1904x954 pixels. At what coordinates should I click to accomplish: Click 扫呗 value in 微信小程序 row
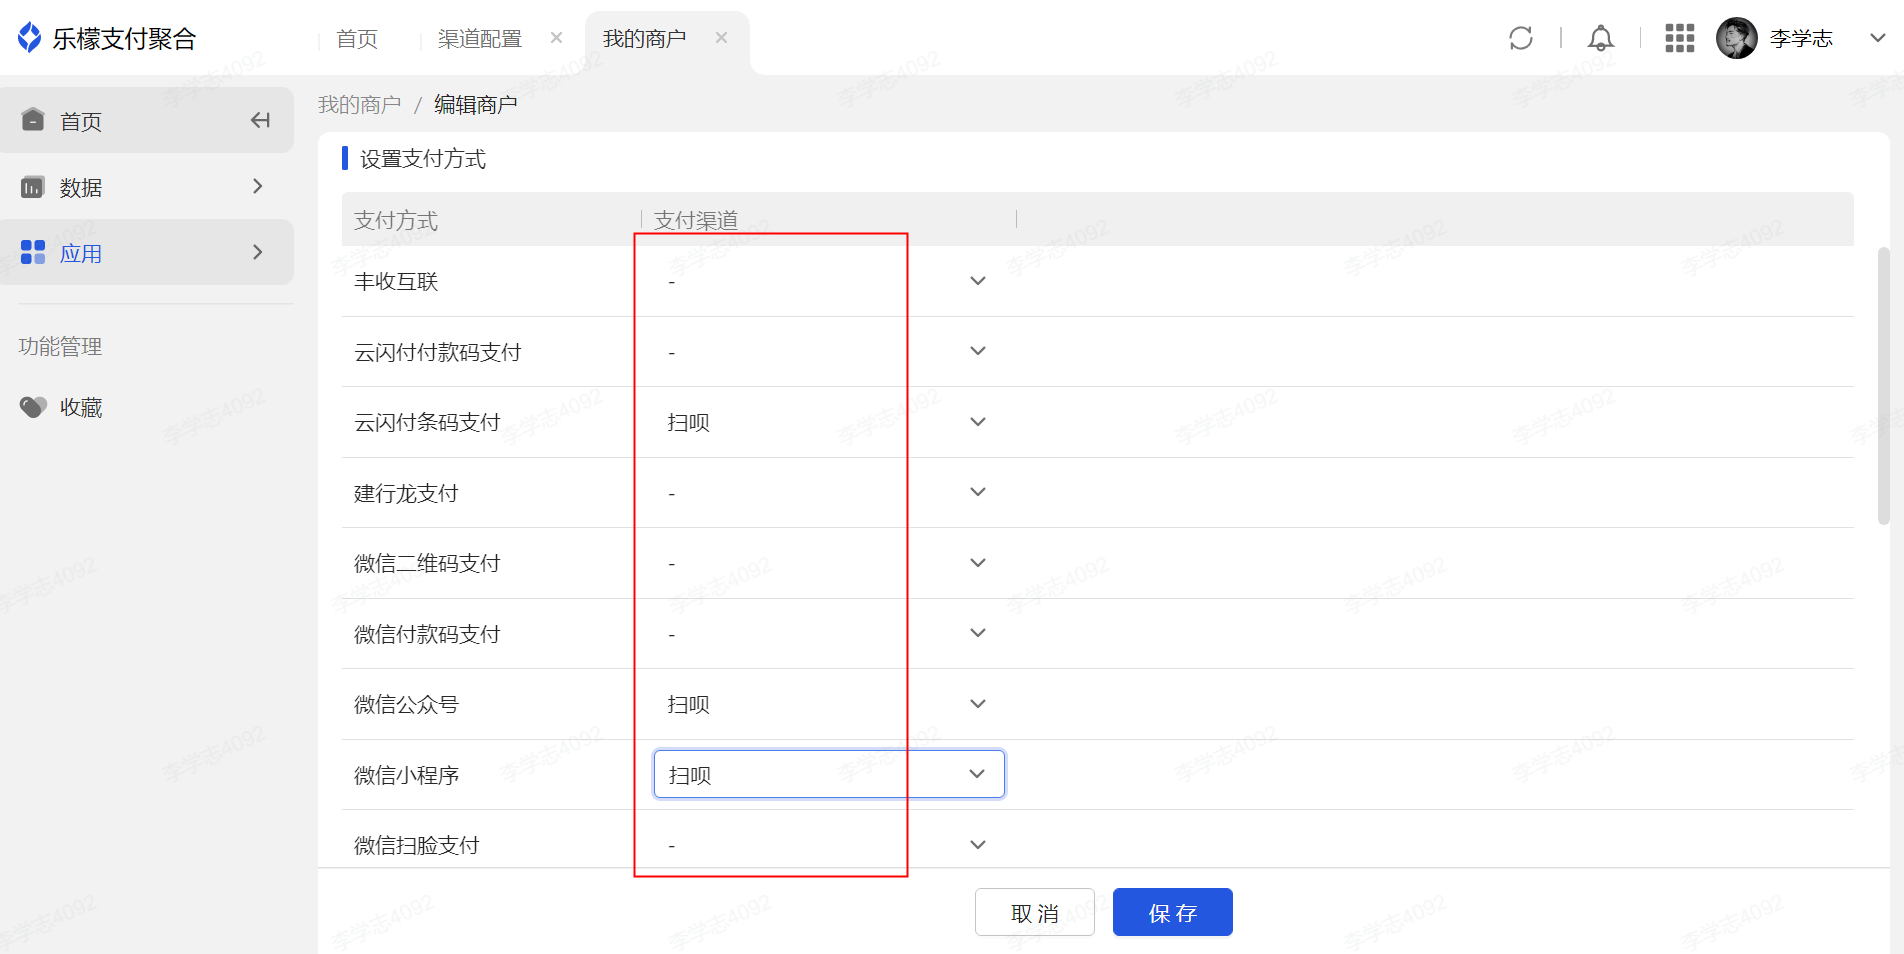pyautogui.click(x=690, y=775)
